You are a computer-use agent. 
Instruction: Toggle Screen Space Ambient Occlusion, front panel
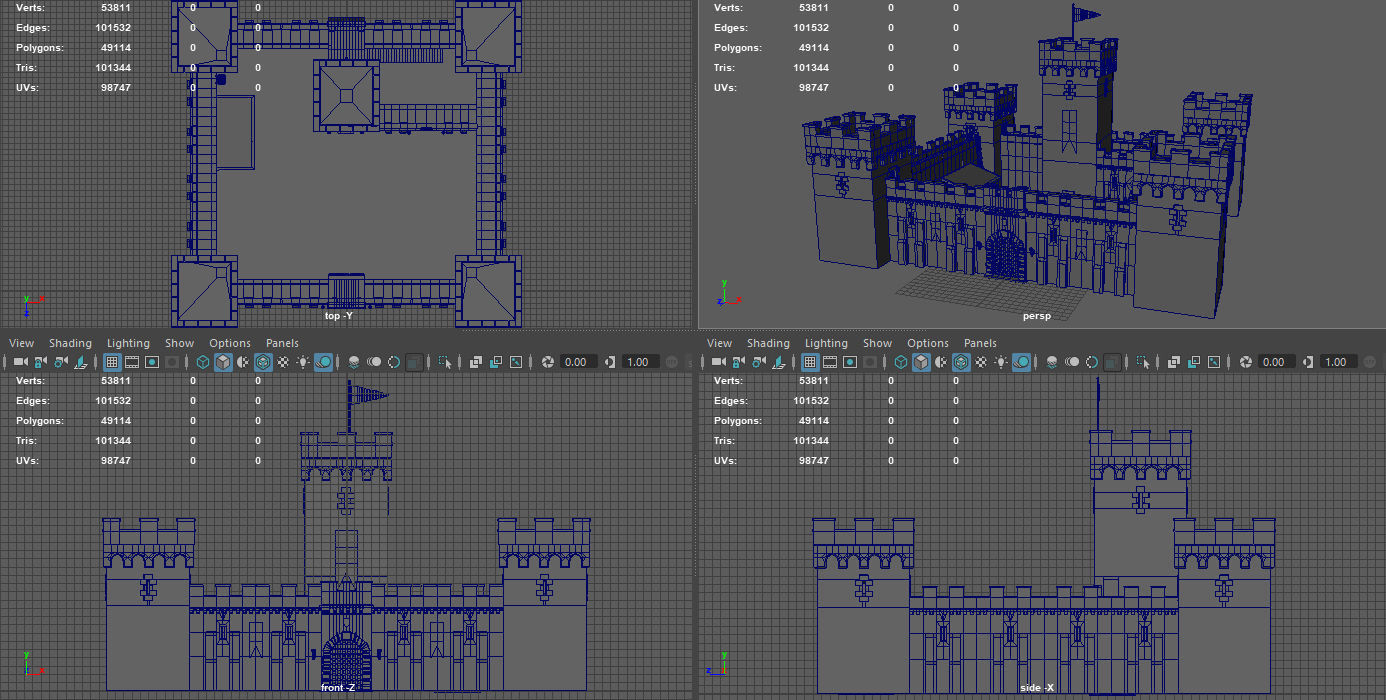coord(354,362)
